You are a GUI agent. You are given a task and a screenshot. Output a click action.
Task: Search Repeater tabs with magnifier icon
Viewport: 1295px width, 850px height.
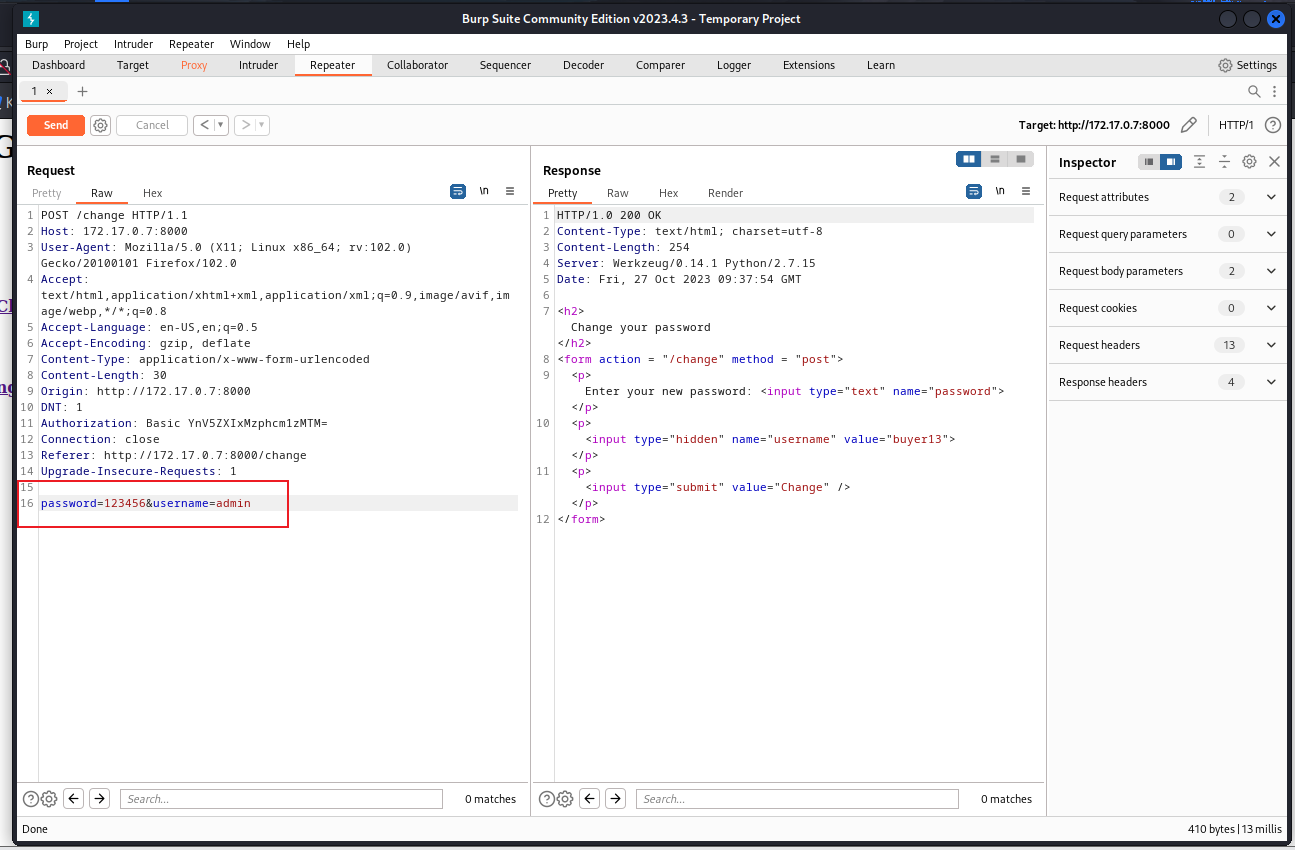click(1254, 91)
